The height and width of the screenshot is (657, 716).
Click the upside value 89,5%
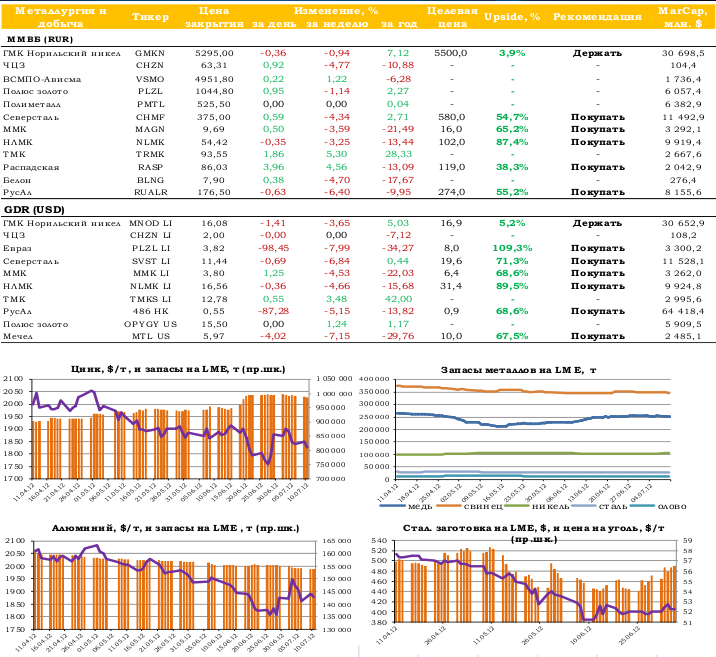[512, 286]
